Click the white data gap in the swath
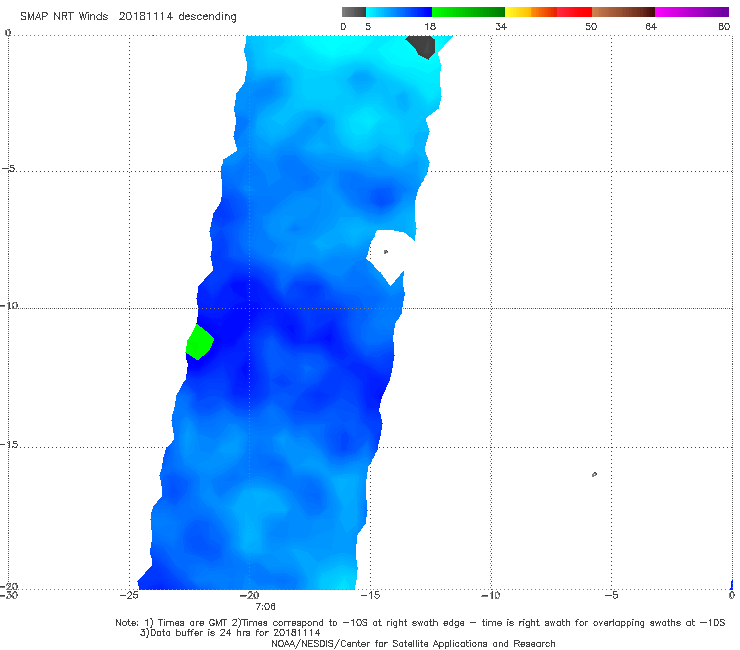The width and height of the screenshot is (740, 650). pos(391,255)
